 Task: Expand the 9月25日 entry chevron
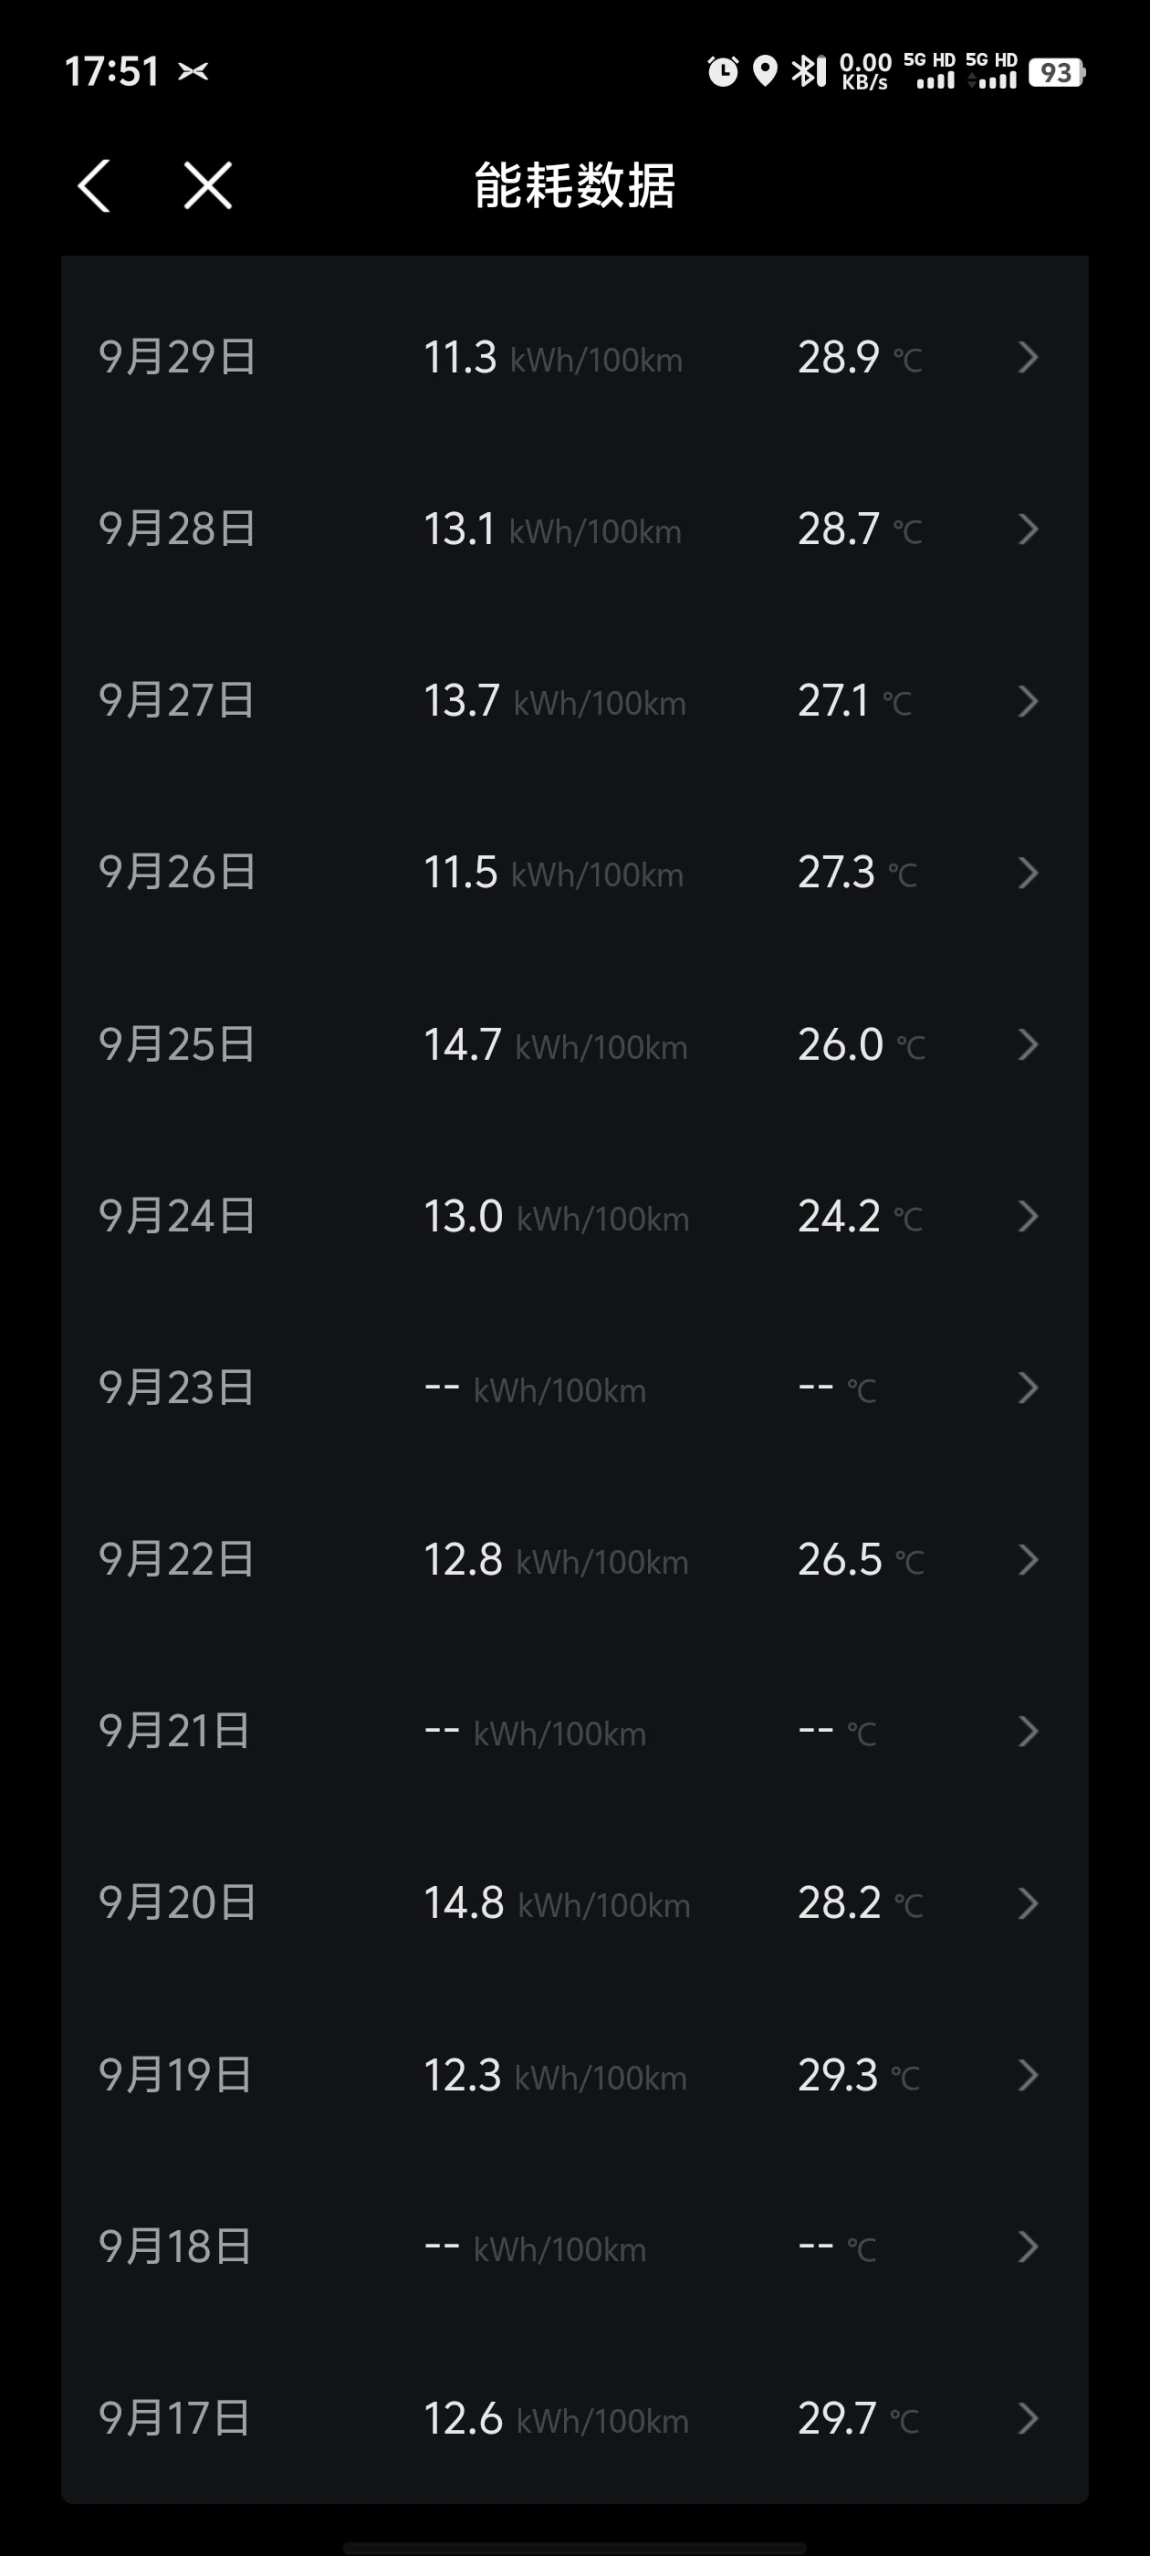1028,1045
